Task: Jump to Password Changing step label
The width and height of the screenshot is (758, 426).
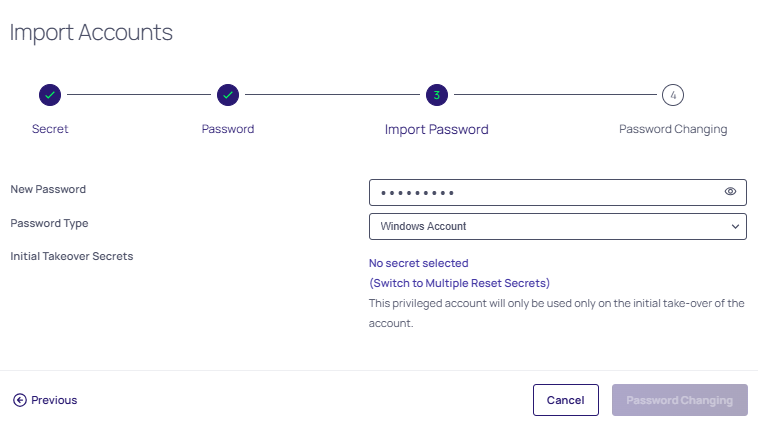Action: [673, 129]
